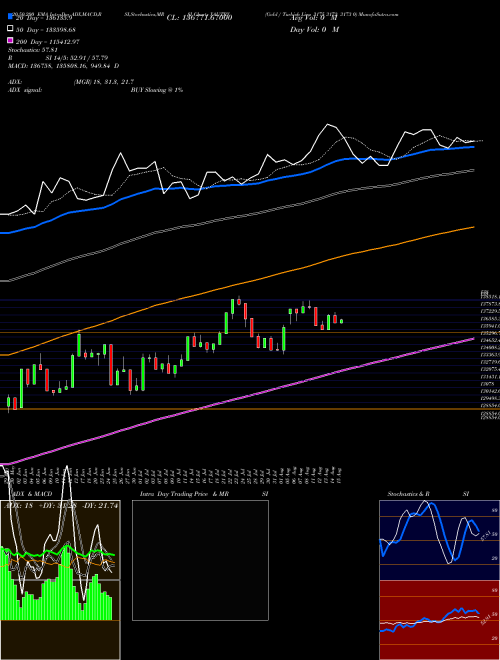Screen dimensions: 500x660
Task: Click the BUY Slowing signal text
Action: (157, 90)
